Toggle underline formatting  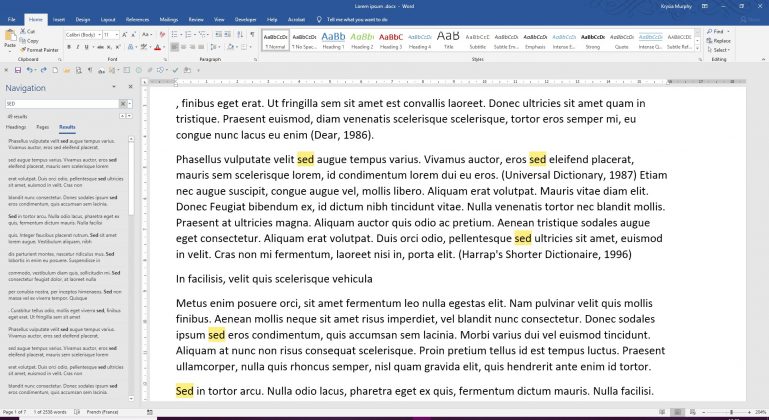point(86,47)
